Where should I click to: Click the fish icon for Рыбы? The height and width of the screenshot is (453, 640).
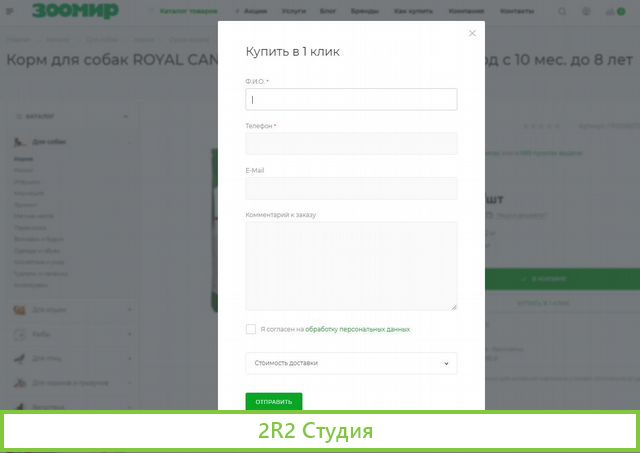[19, 334]
